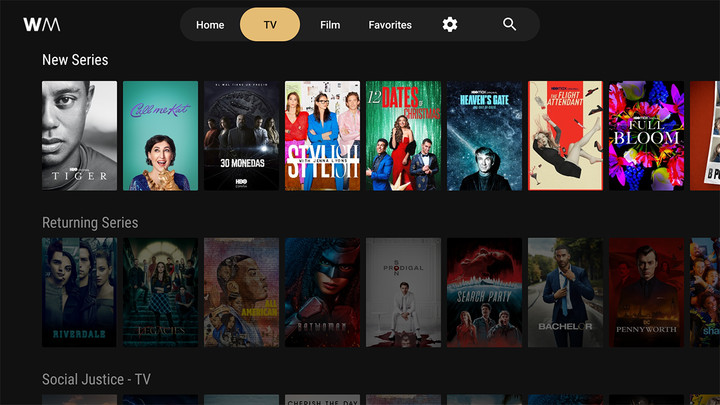The image size is (720, 405).
Task: Open the Favorites tab
Action: click(x=390, y=25)
